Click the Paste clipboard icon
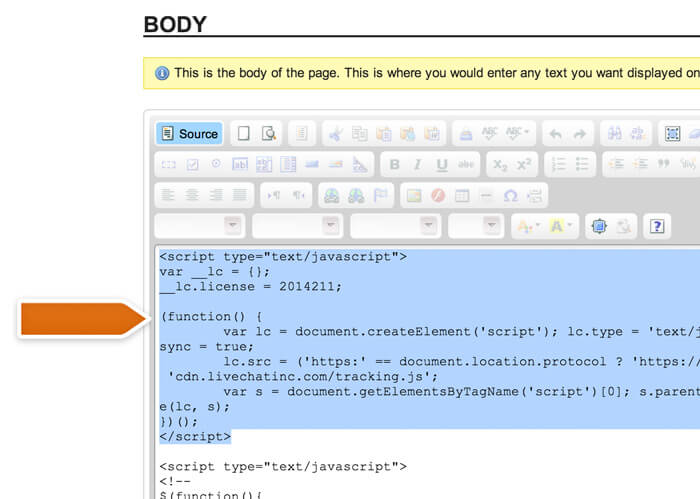 pyautogui.click(x=383, y=133)
